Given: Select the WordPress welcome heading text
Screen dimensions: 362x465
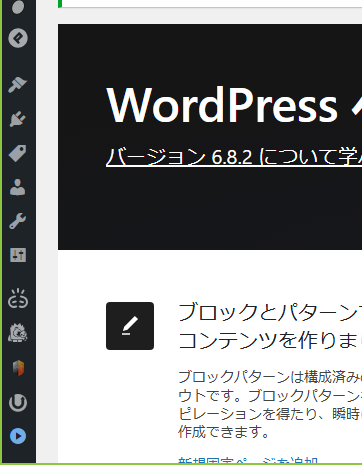Looking at the screenshot, I should [x=234, y=105].
